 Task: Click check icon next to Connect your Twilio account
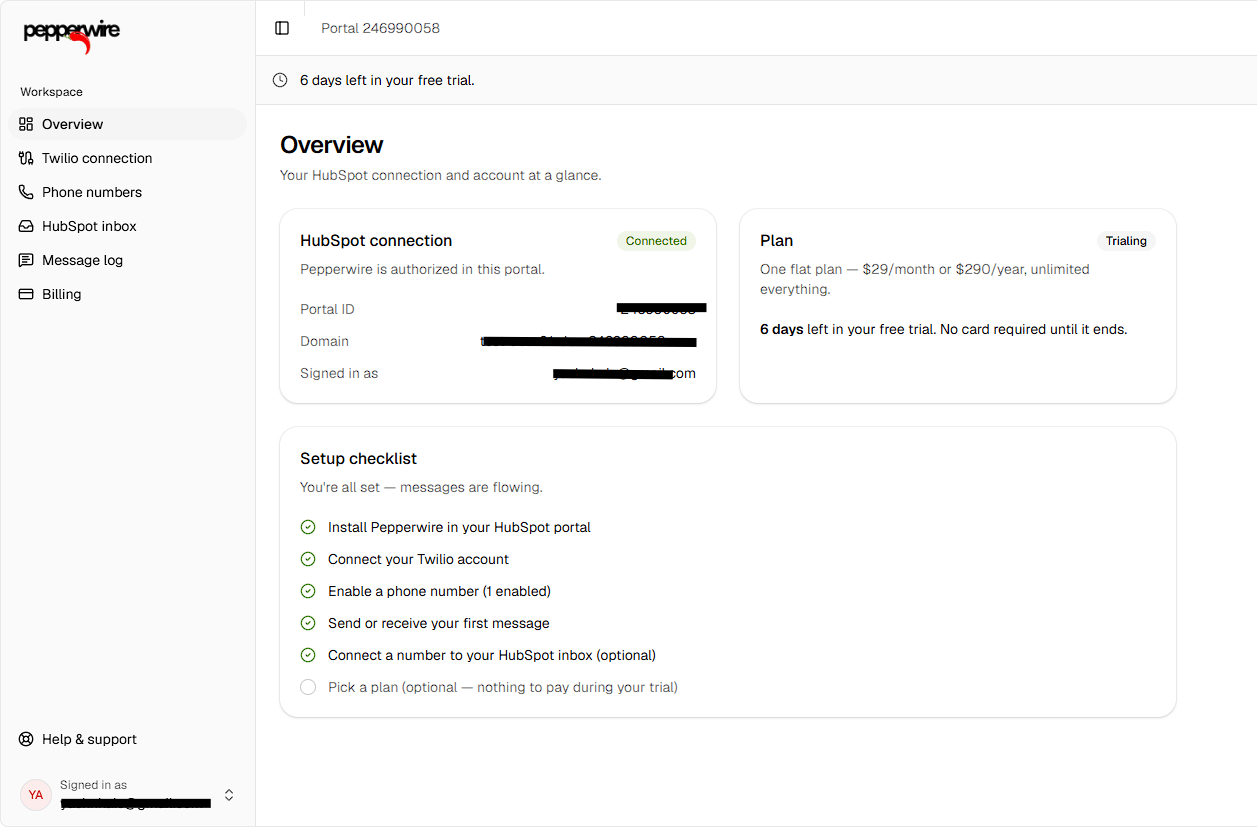(x=308, y=559)
